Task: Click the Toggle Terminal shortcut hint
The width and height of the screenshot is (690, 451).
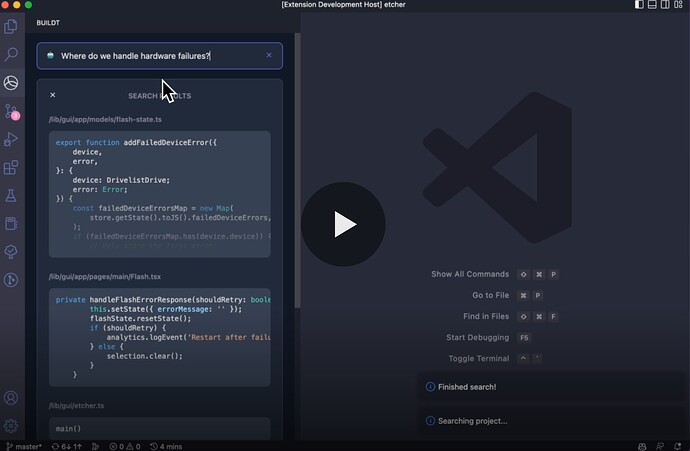Action: (x=495, y=359)
